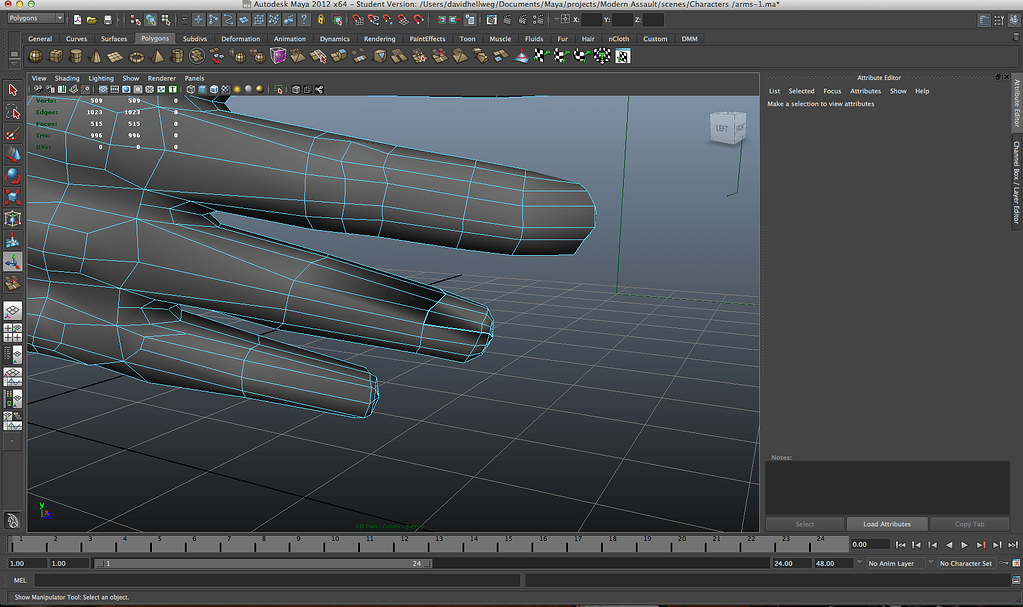
Task: Select the arrow Select tool in toolbox
Action: coord(13,90)
